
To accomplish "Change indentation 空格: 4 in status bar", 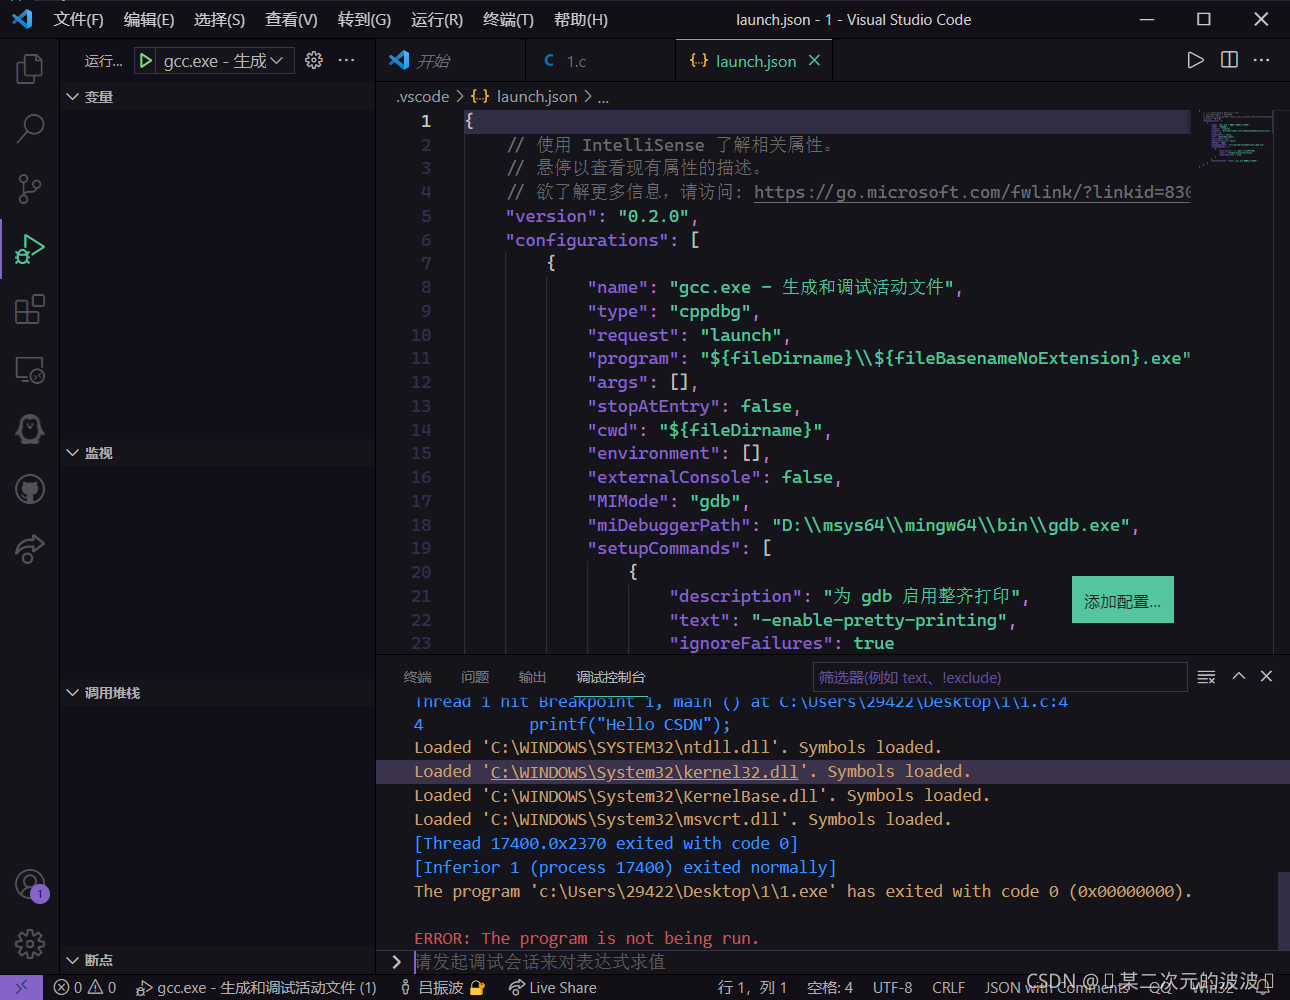I will click(x=830, y=988).
